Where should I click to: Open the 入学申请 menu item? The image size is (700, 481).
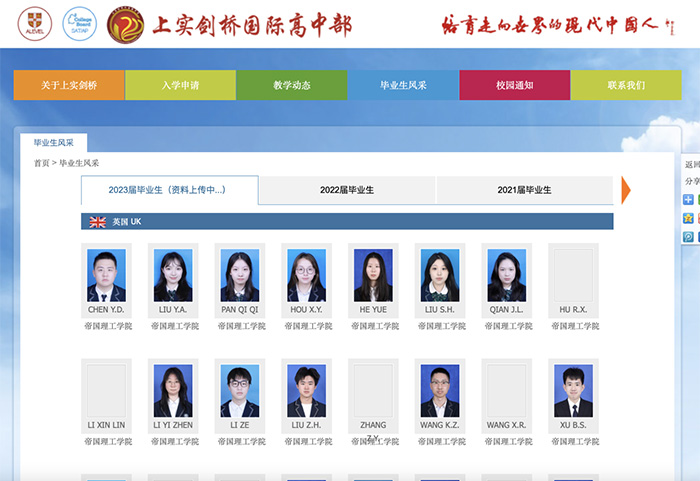click(180, 86)
